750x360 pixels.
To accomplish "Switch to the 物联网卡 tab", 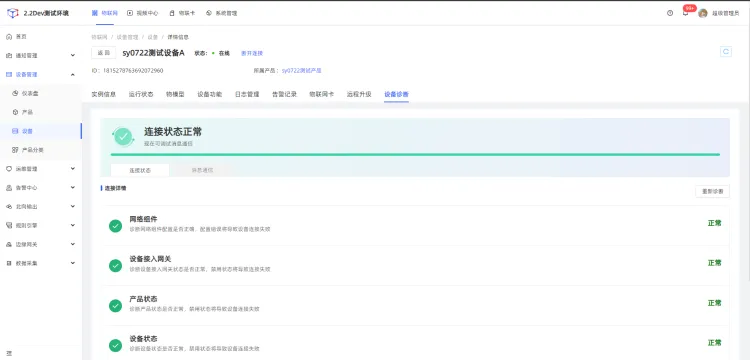I will [321, 94].
